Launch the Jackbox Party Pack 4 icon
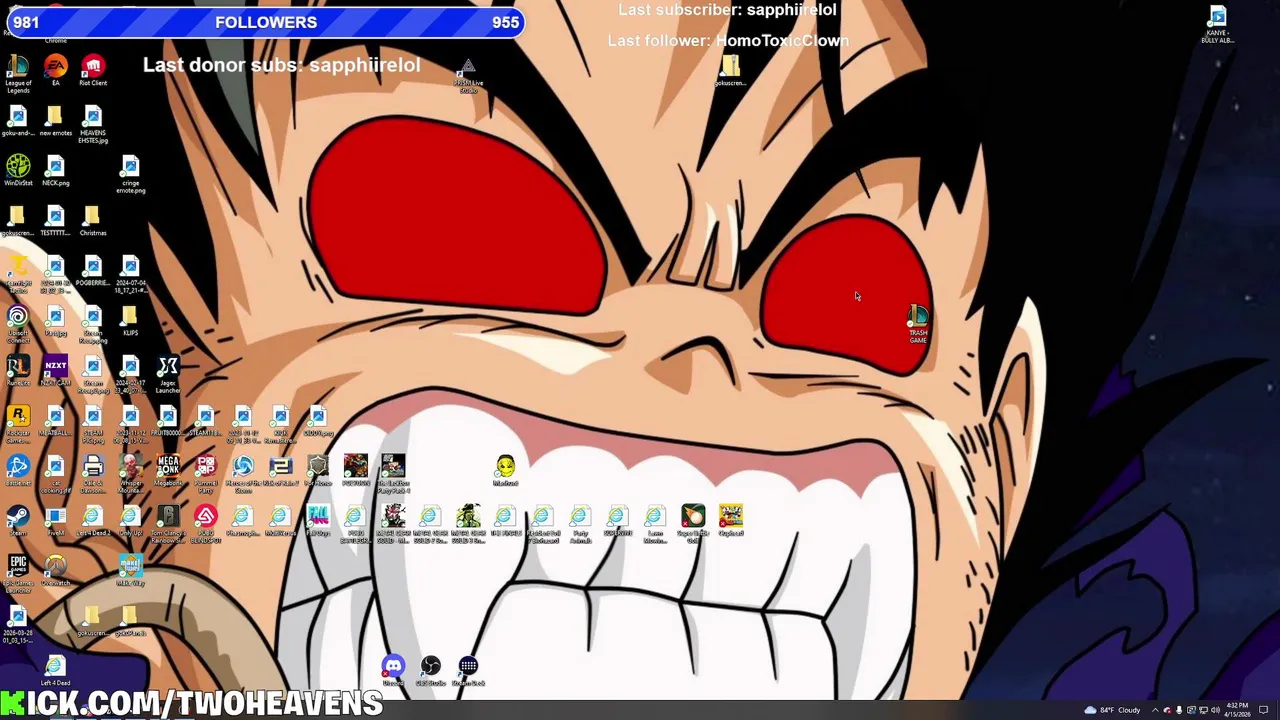This screenshot has height=720, width=1280. coord(393,474)
